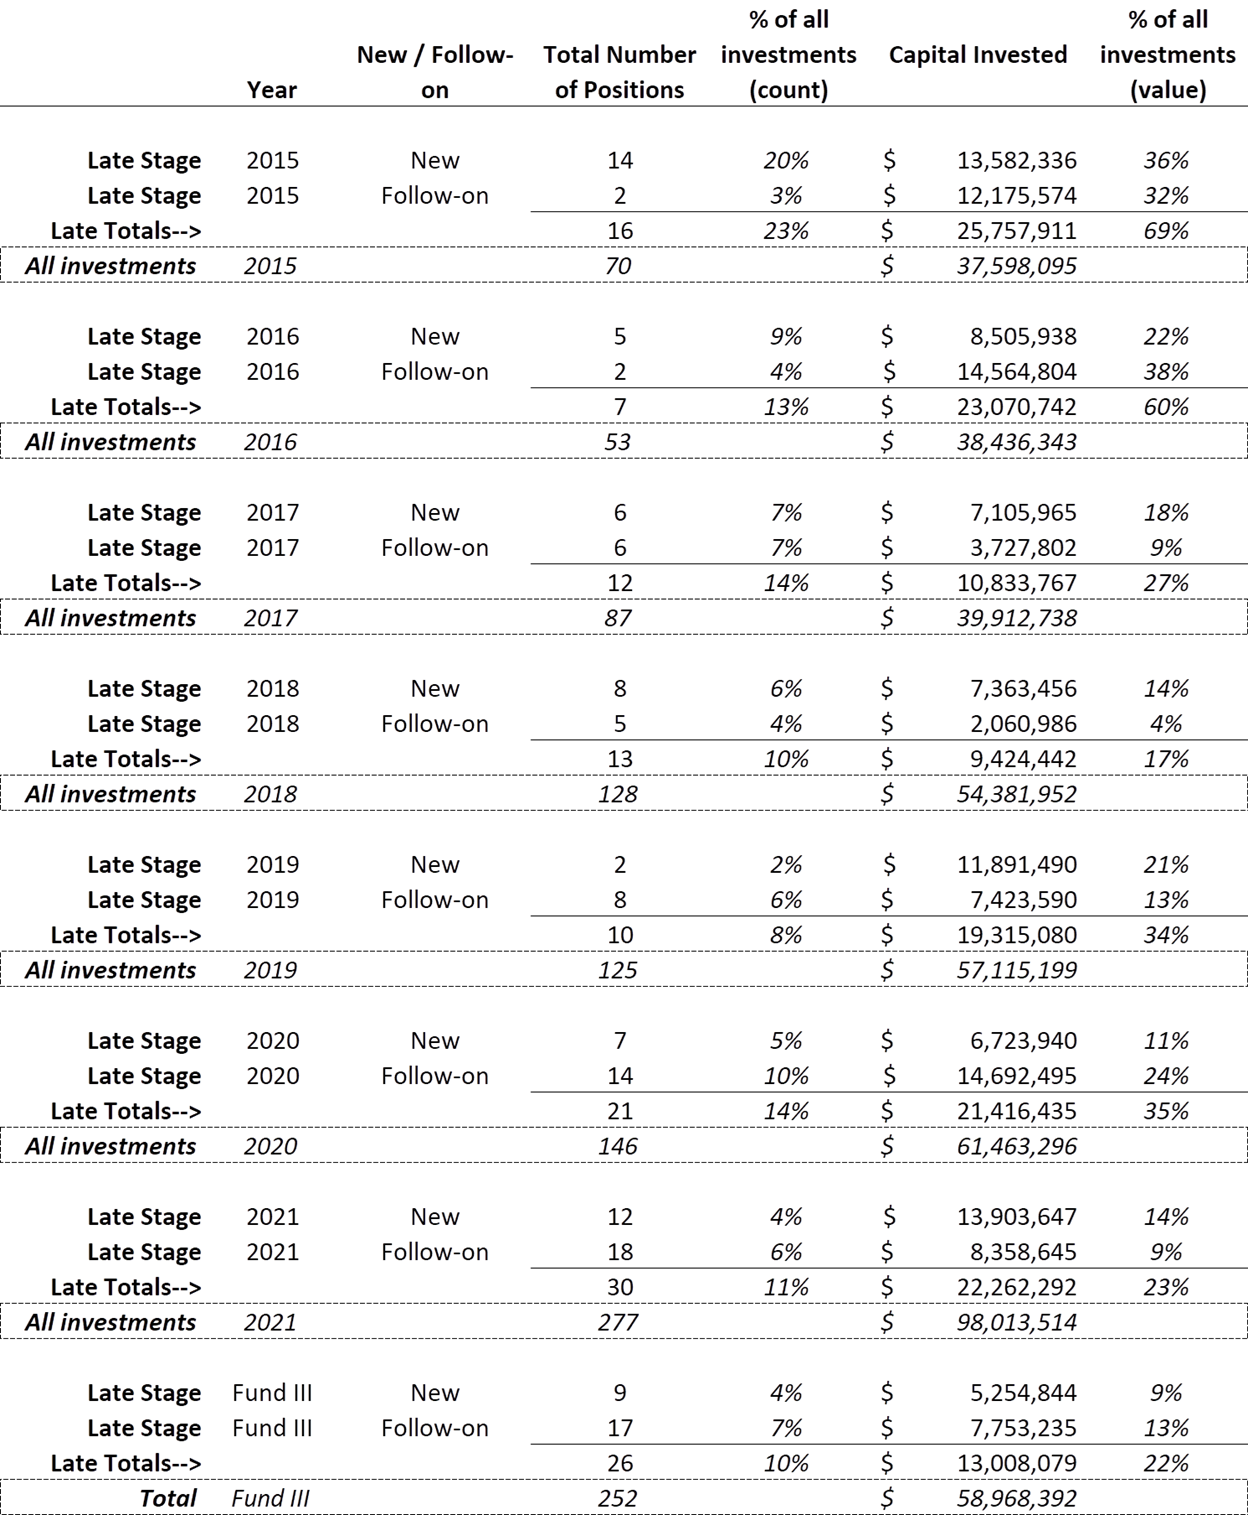Click the 21,416,435 late total

click(1017, 1111)
